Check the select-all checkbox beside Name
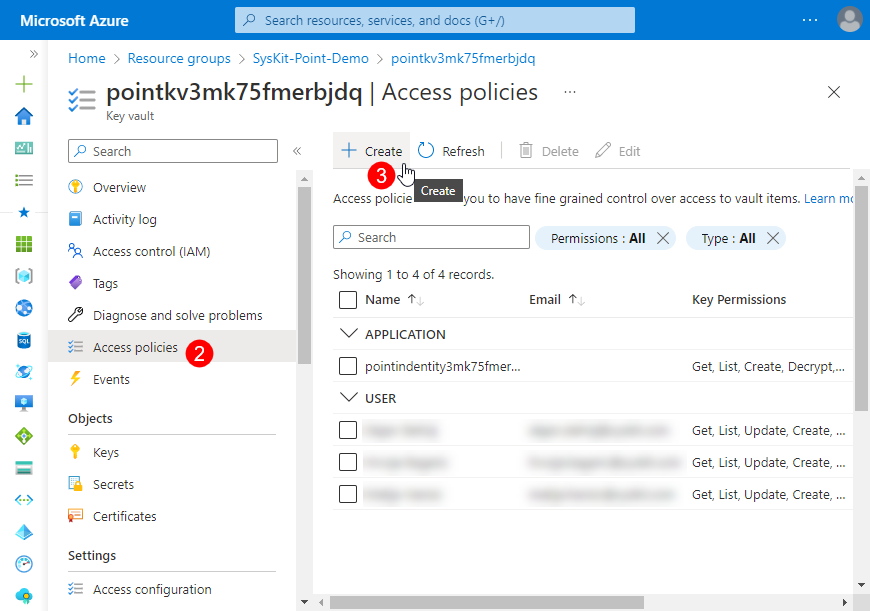Viewport: 870px width, 611px height. point(347,299)
